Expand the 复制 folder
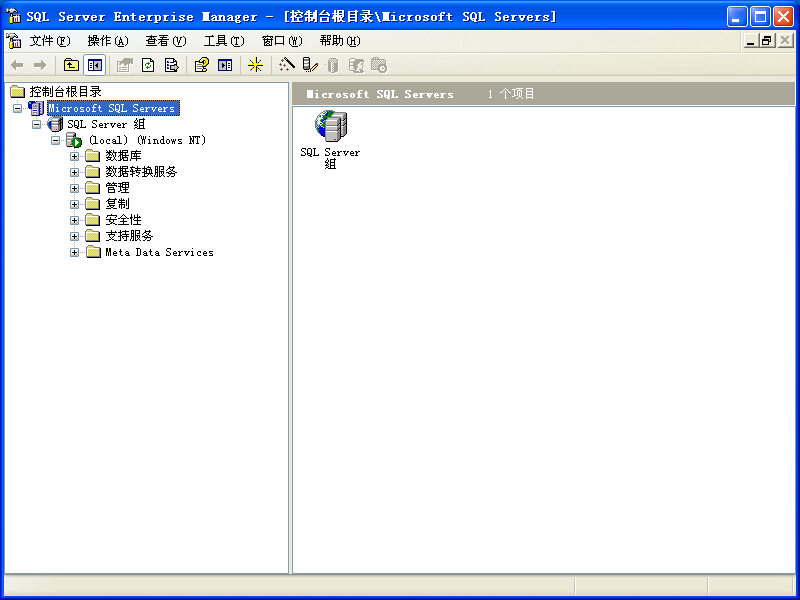This screenshot has height=600, width=800. tap(74, 204)
